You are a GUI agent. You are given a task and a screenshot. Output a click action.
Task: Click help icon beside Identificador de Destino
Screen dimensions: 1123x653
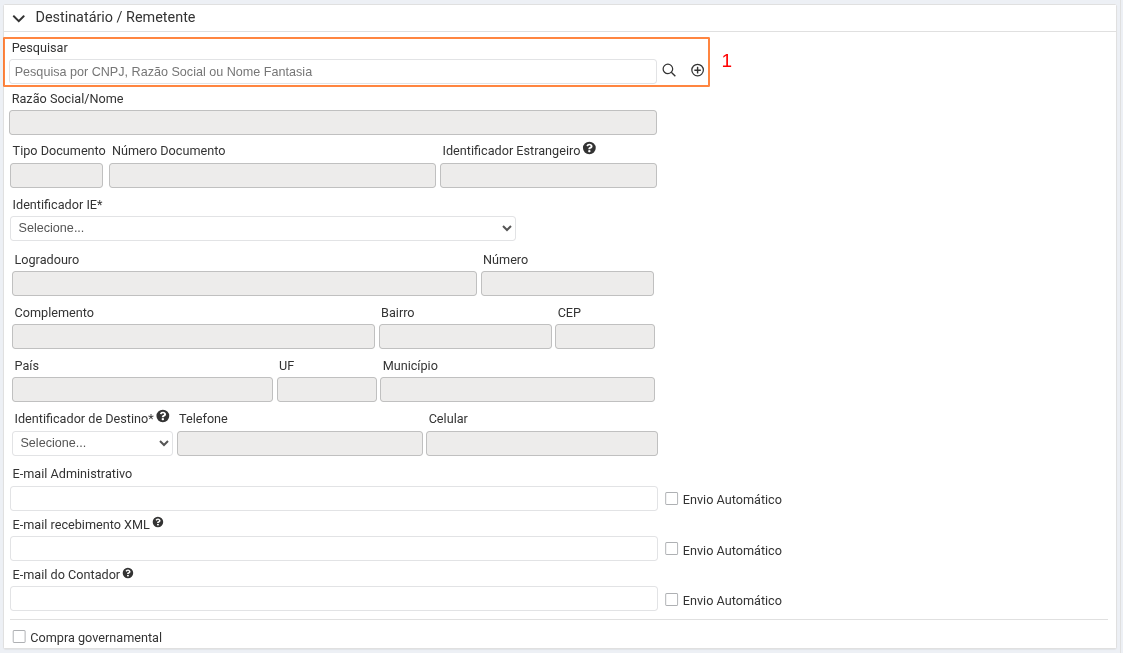click(163, 416)
